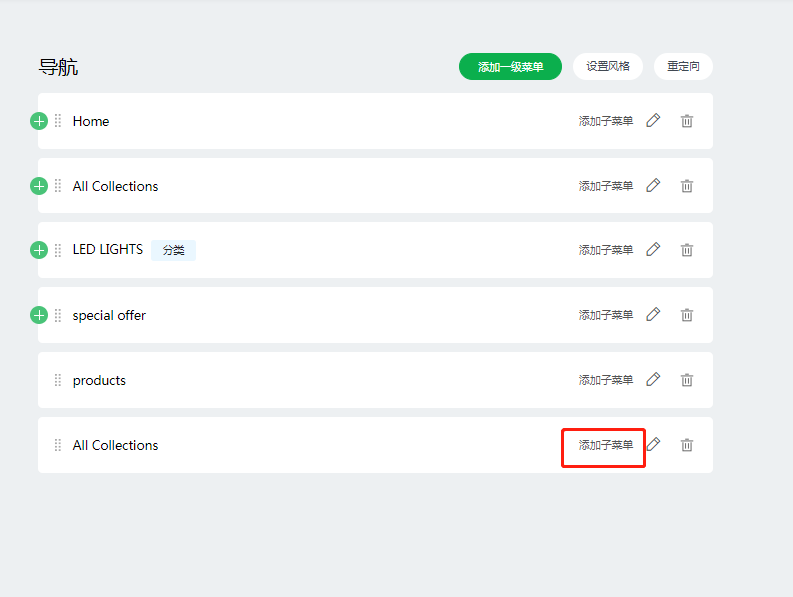The height and width of the screenshot is (597, 793).
Task: Add submenu to All Collections row lacking plus icon
Action: pos(605,445)
